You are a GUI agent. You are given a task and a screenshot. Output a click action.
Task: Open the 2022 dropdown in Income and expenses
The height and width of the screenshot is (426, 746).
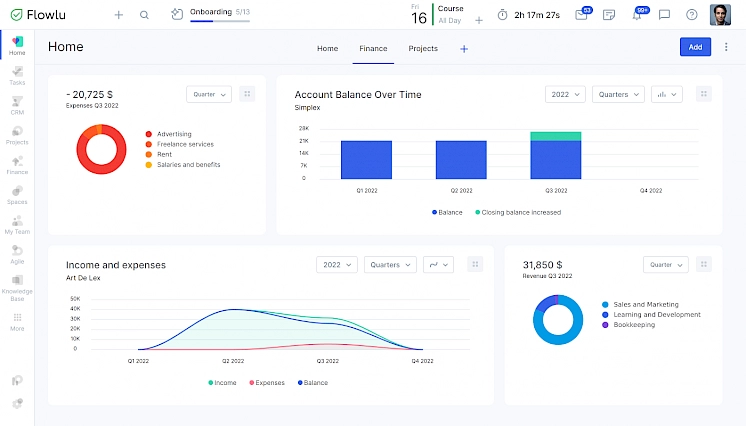coord(337,265)
